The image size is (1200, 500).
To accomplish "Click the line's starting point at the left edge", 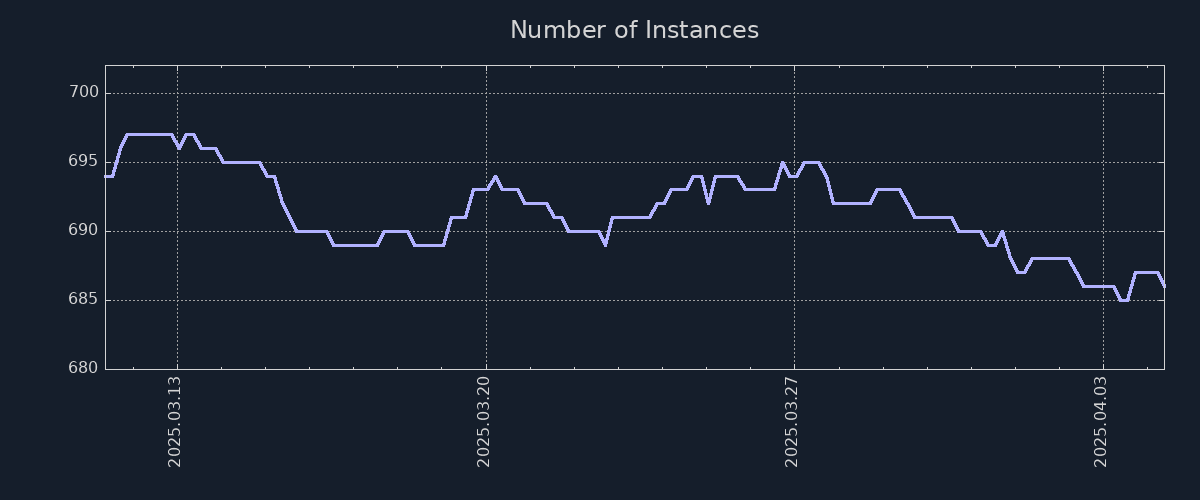I will pyautogui.click(x=106, y=176).
